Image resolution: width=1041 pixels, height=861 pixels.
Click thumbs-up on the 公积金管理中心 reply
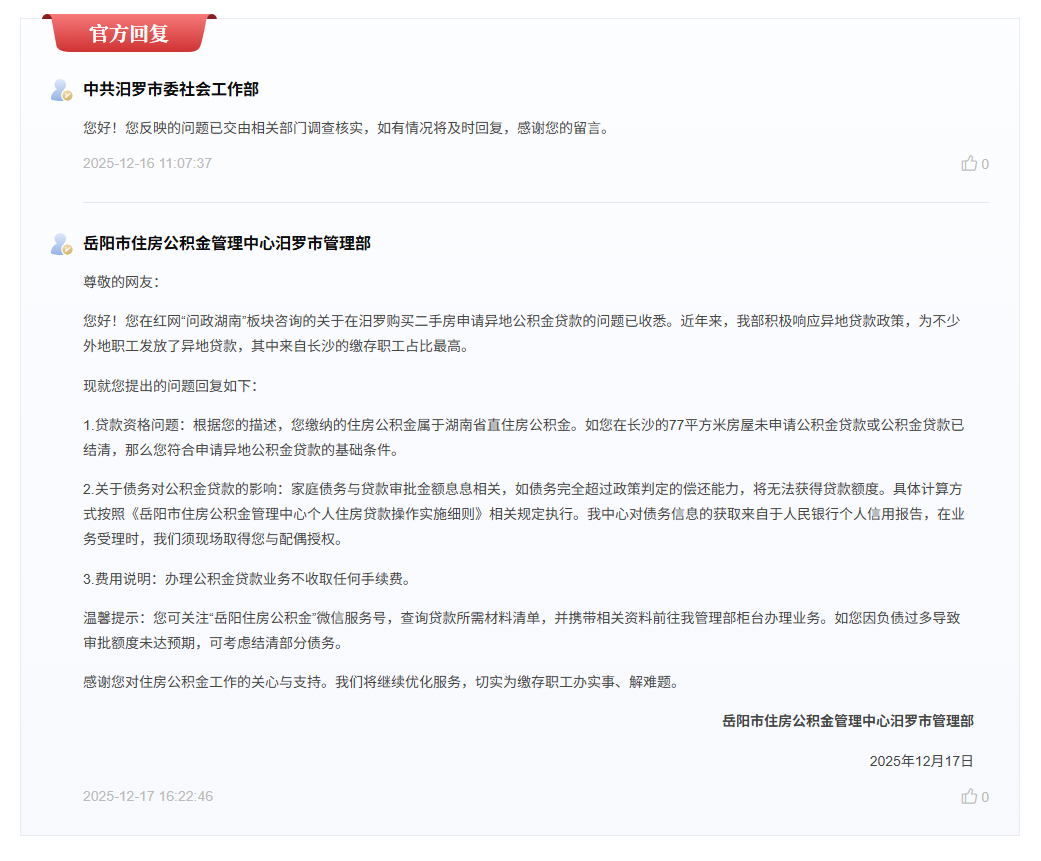[x=969, y=797]
